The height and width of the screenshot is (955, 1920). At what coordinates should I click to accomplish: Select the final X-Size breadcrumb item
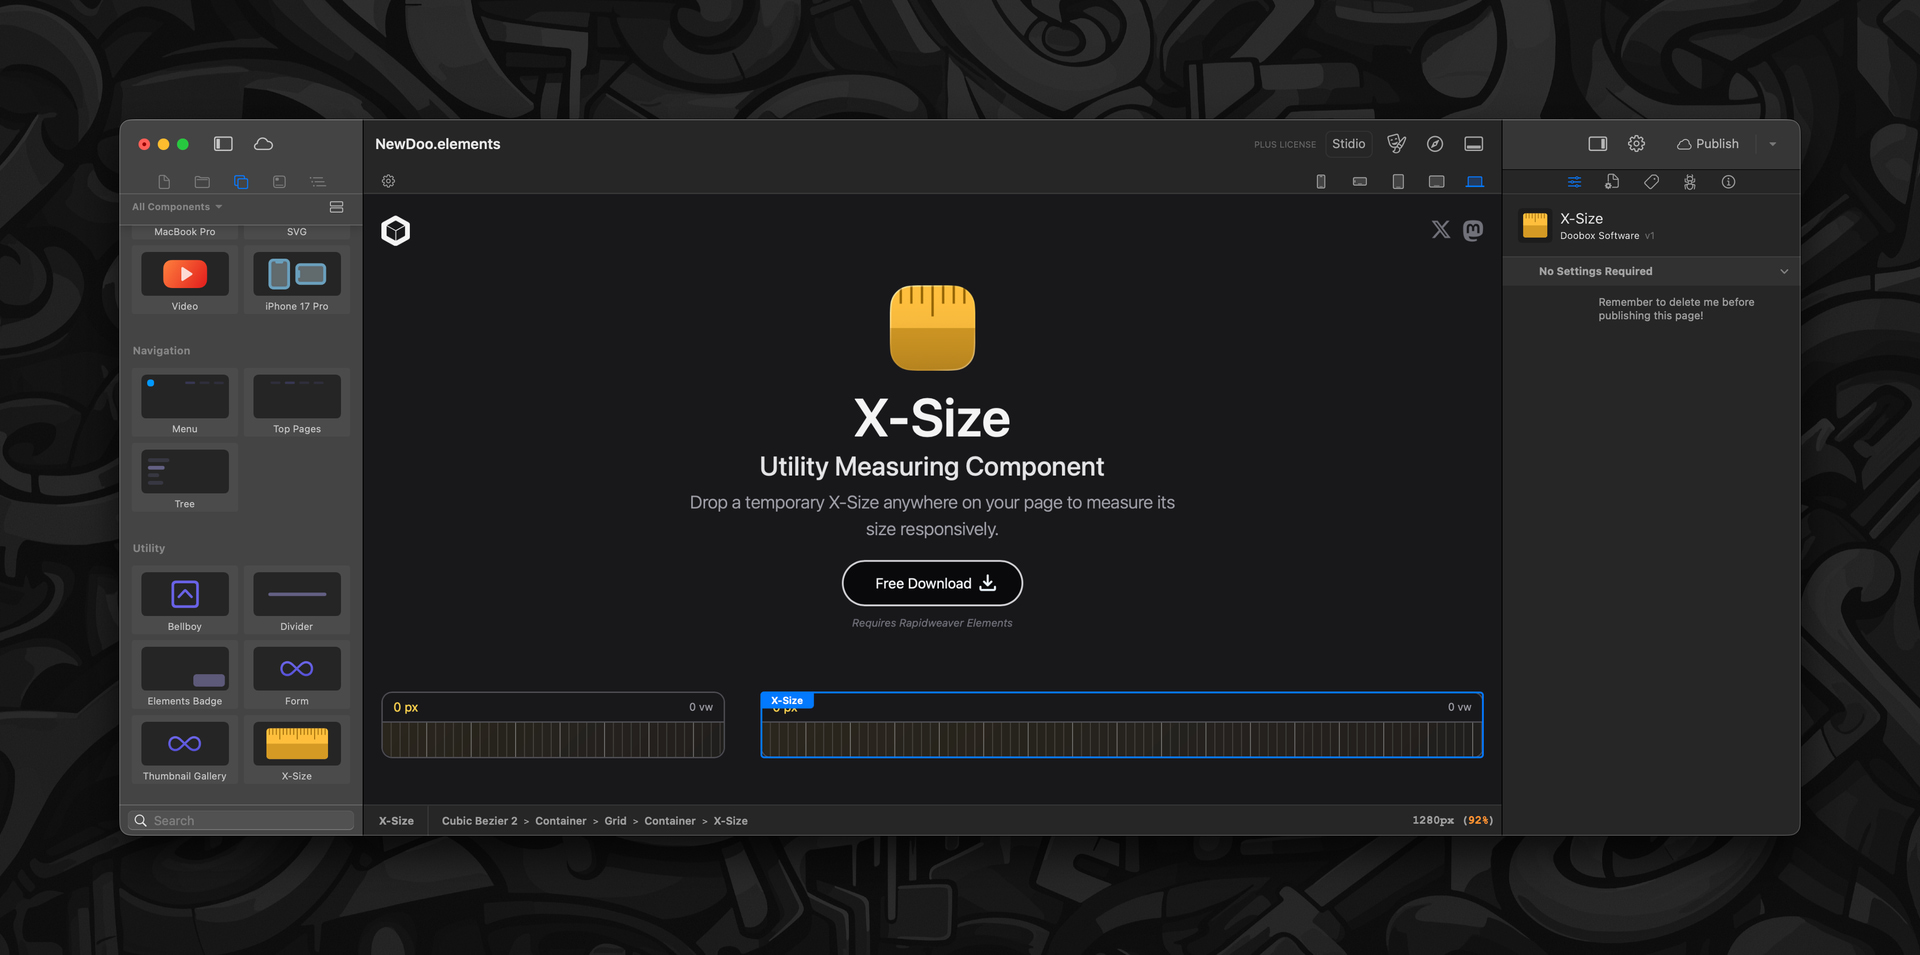[731, 821]
